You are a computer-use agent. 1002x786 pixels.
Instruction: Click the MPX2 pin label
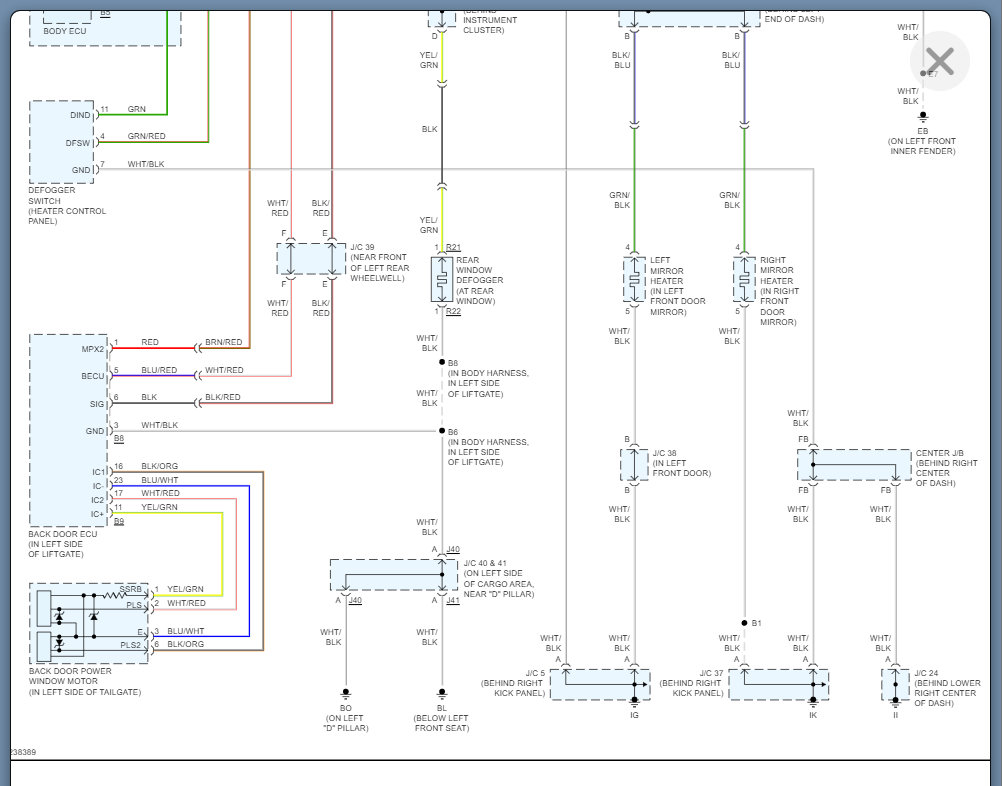tap(93, 349)
